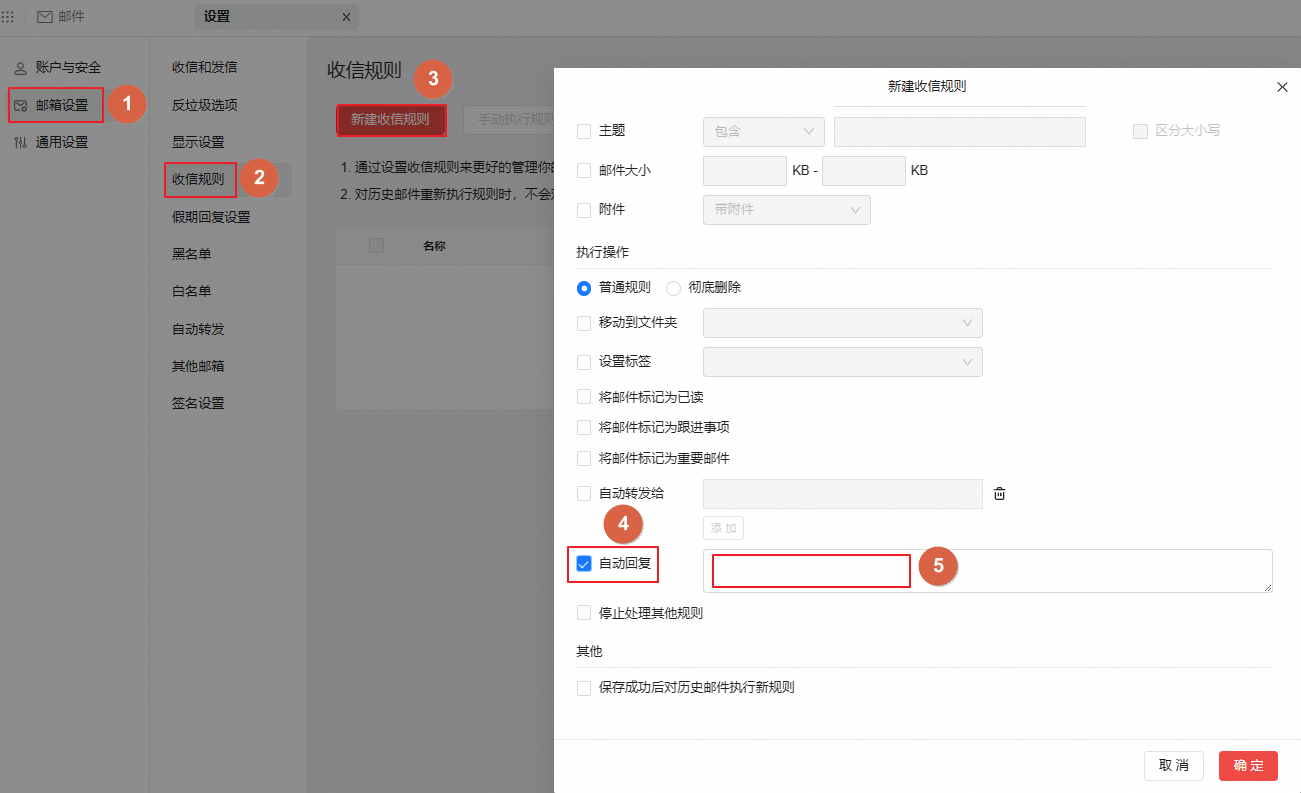Check 将邮件标记为已读 option
The image size is (1301, 793).
(x=584, y=397)
